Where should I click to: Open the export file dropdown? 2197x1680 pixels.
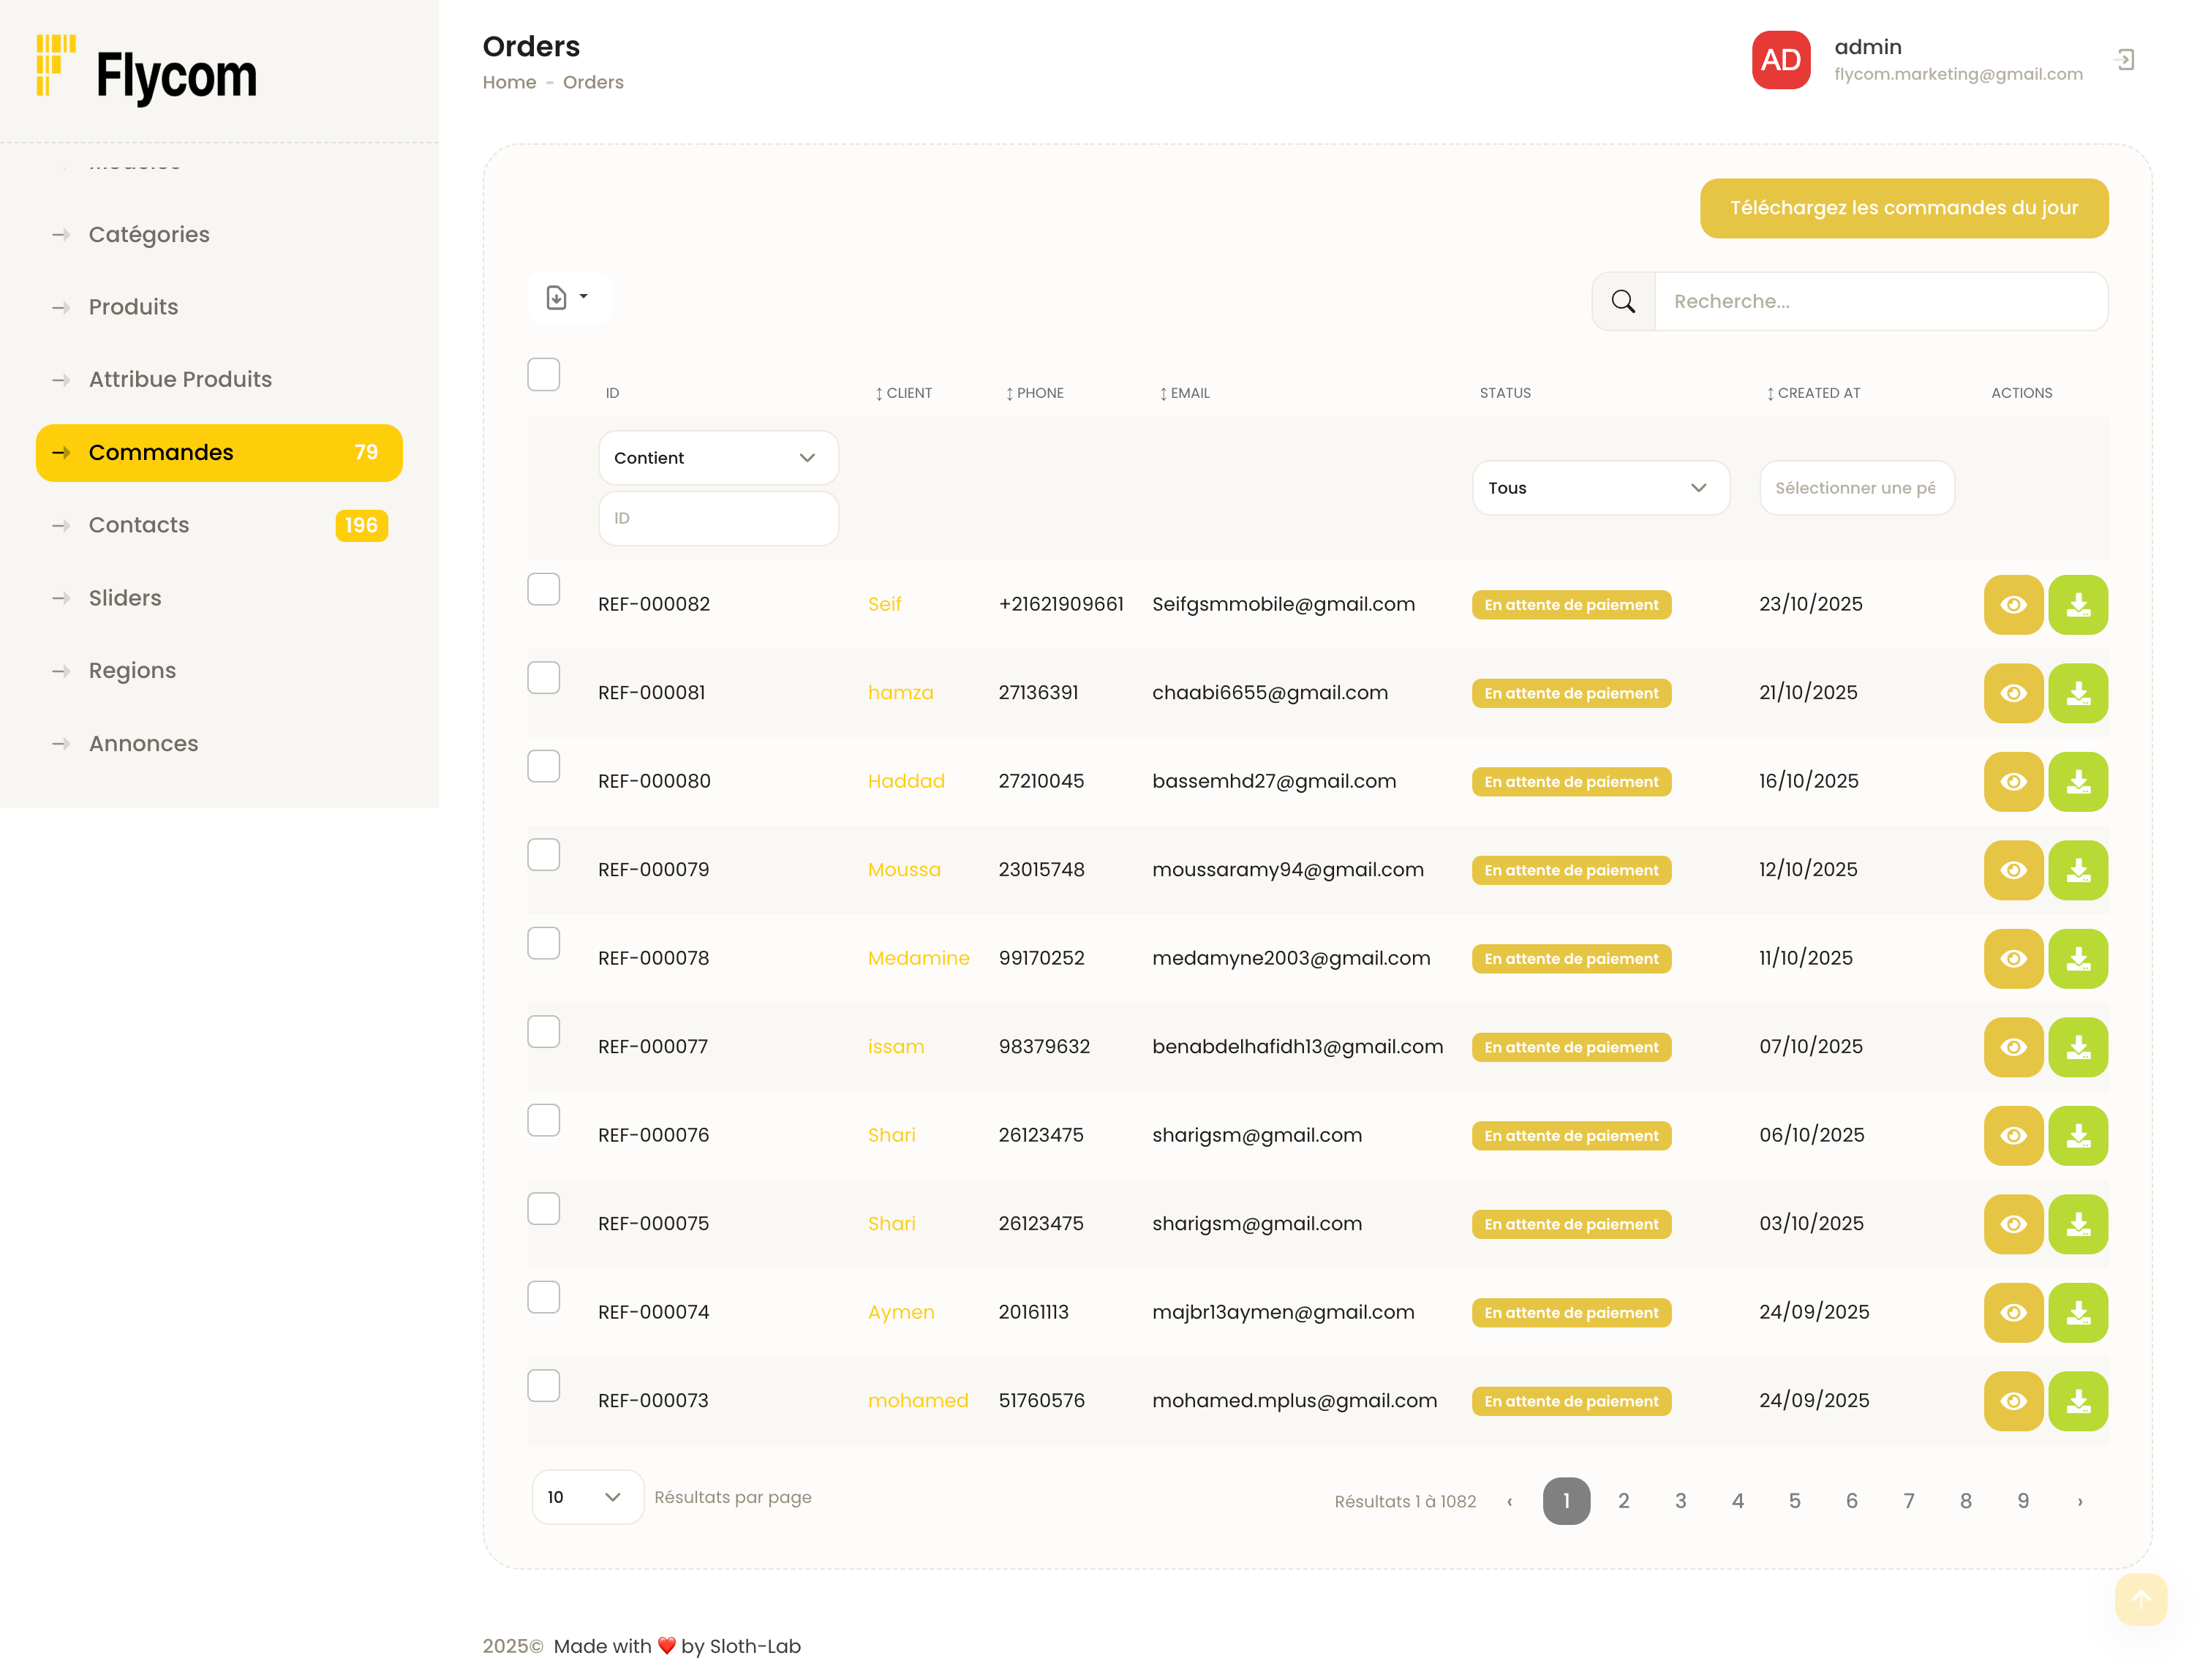click(x=568, y=297)
